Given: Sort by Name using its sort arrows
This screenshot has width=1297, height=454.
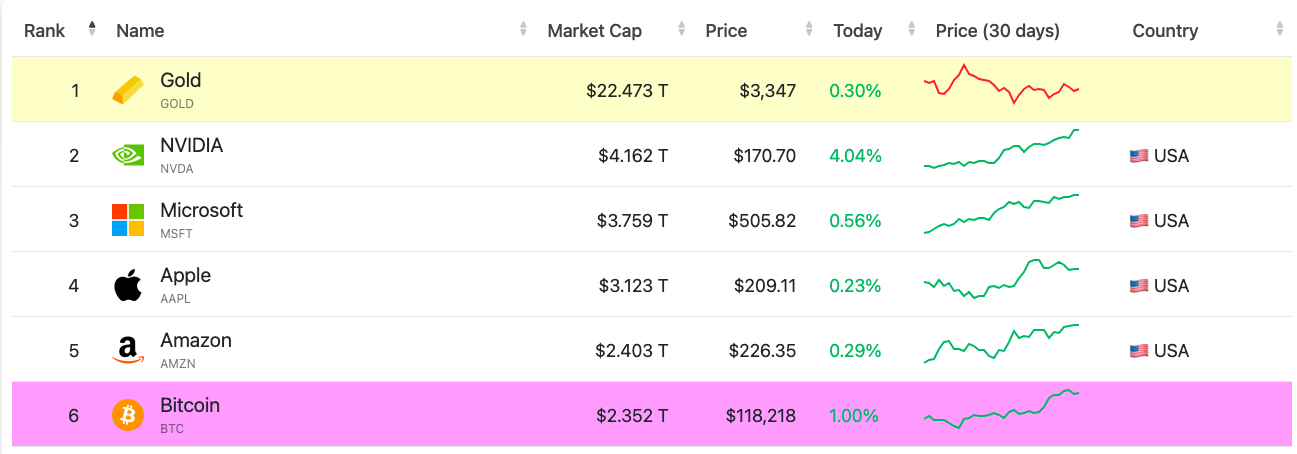Looking at the screenshot, I should point(523,30).
